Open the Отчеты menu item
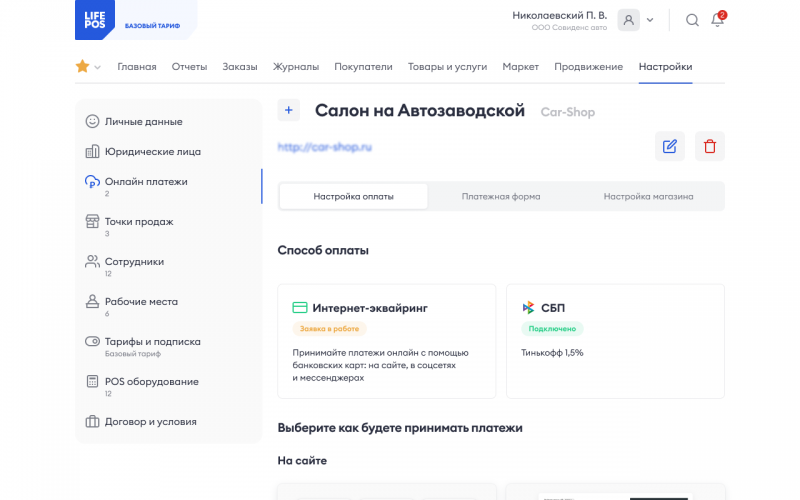The image size is (800, 500). [x=189, y=67]
